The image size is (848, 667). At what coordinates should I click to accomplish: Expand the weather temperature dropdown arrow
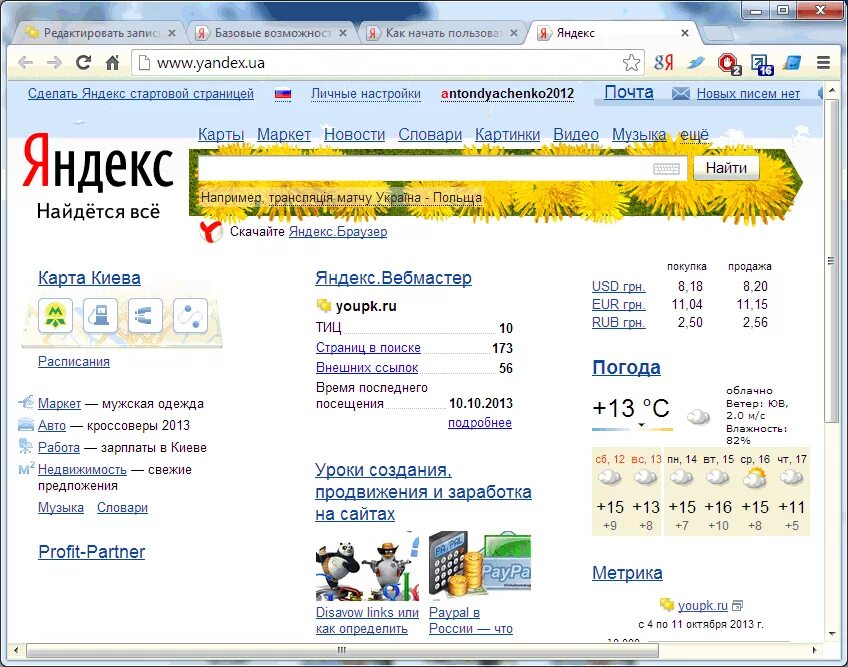[641, 425]
